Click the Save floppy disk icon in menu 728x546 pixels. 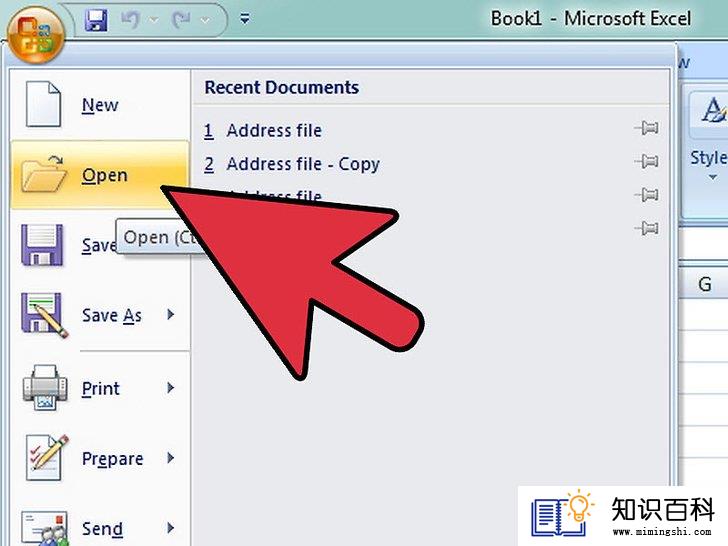42,245
